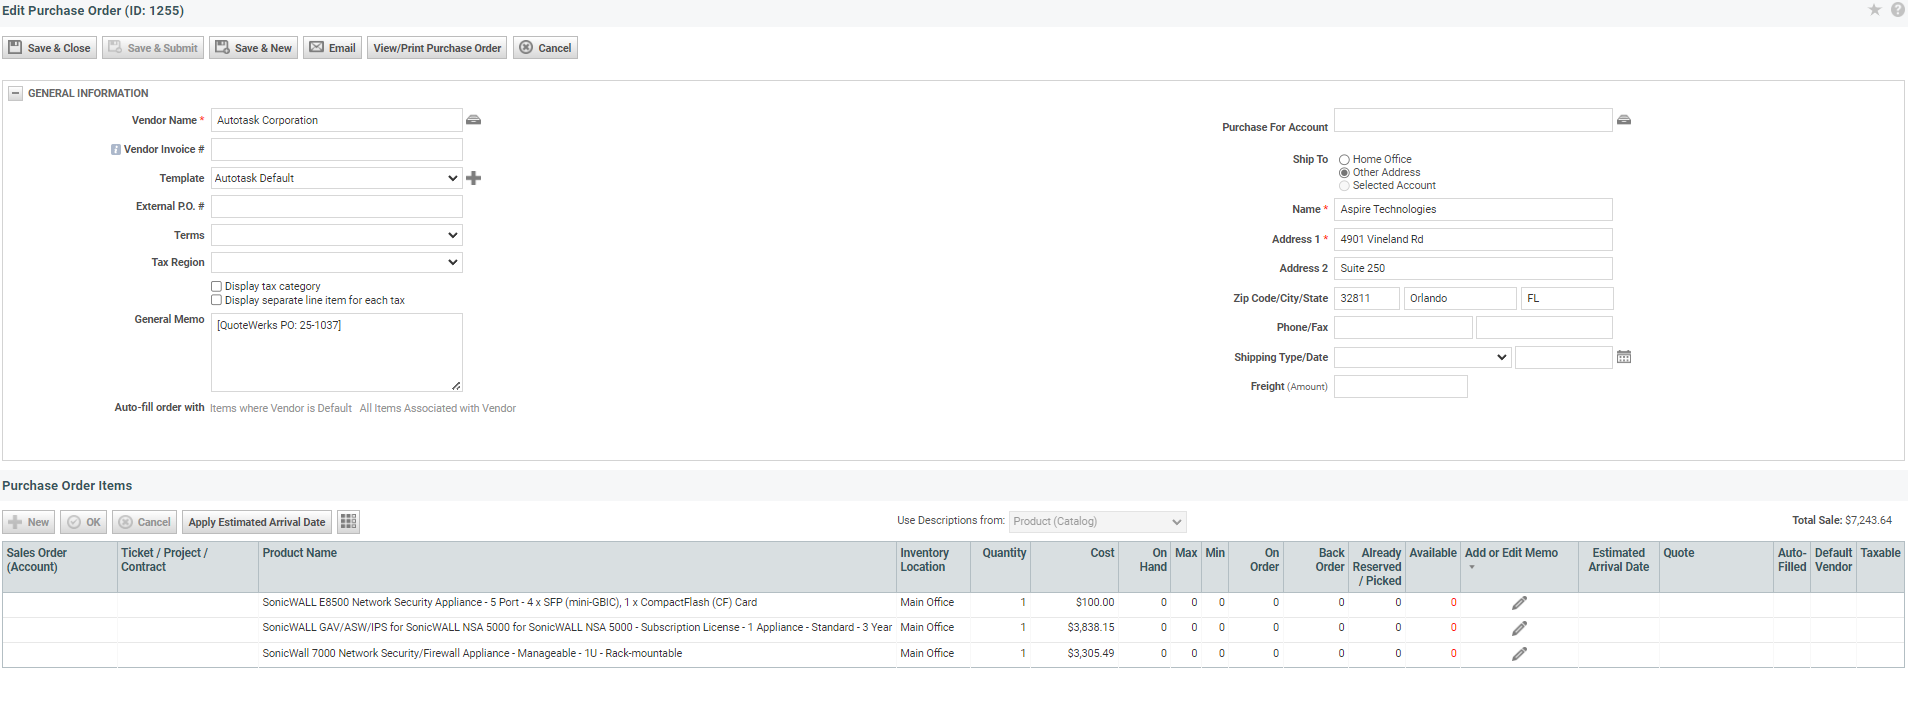Collapse the General Information section
The width and height of the screenshot is (1908, 703).
click(15, 94)
